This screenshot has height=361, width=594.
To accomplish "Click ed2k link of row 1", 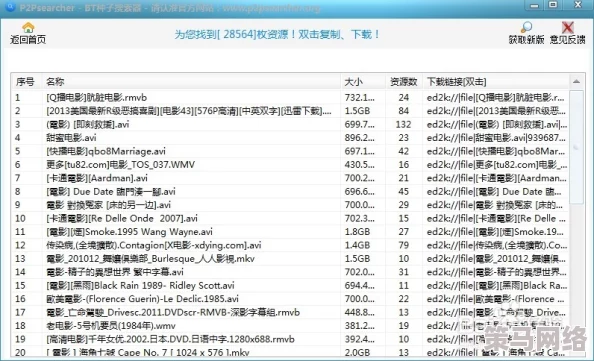I will click(495, 98).
